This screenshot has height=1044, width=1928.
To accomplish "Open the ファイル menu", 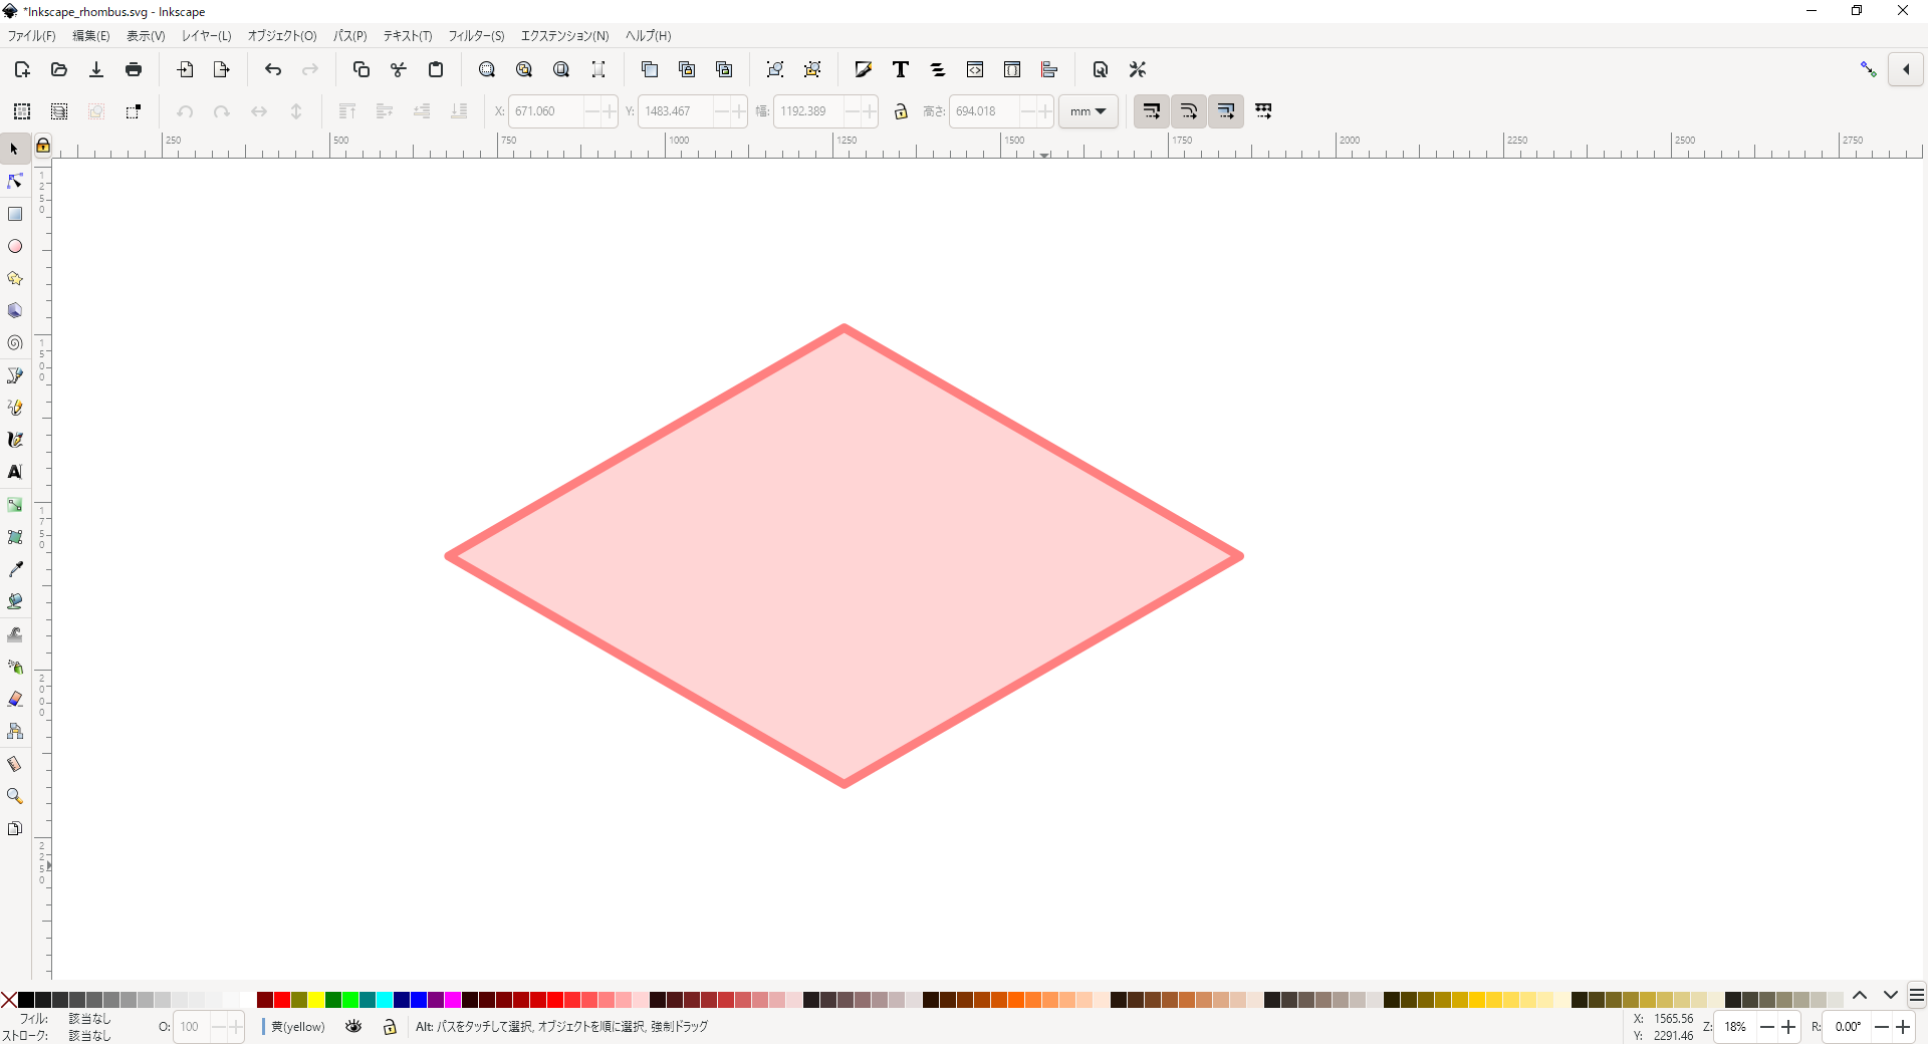I will pos(31,35).
